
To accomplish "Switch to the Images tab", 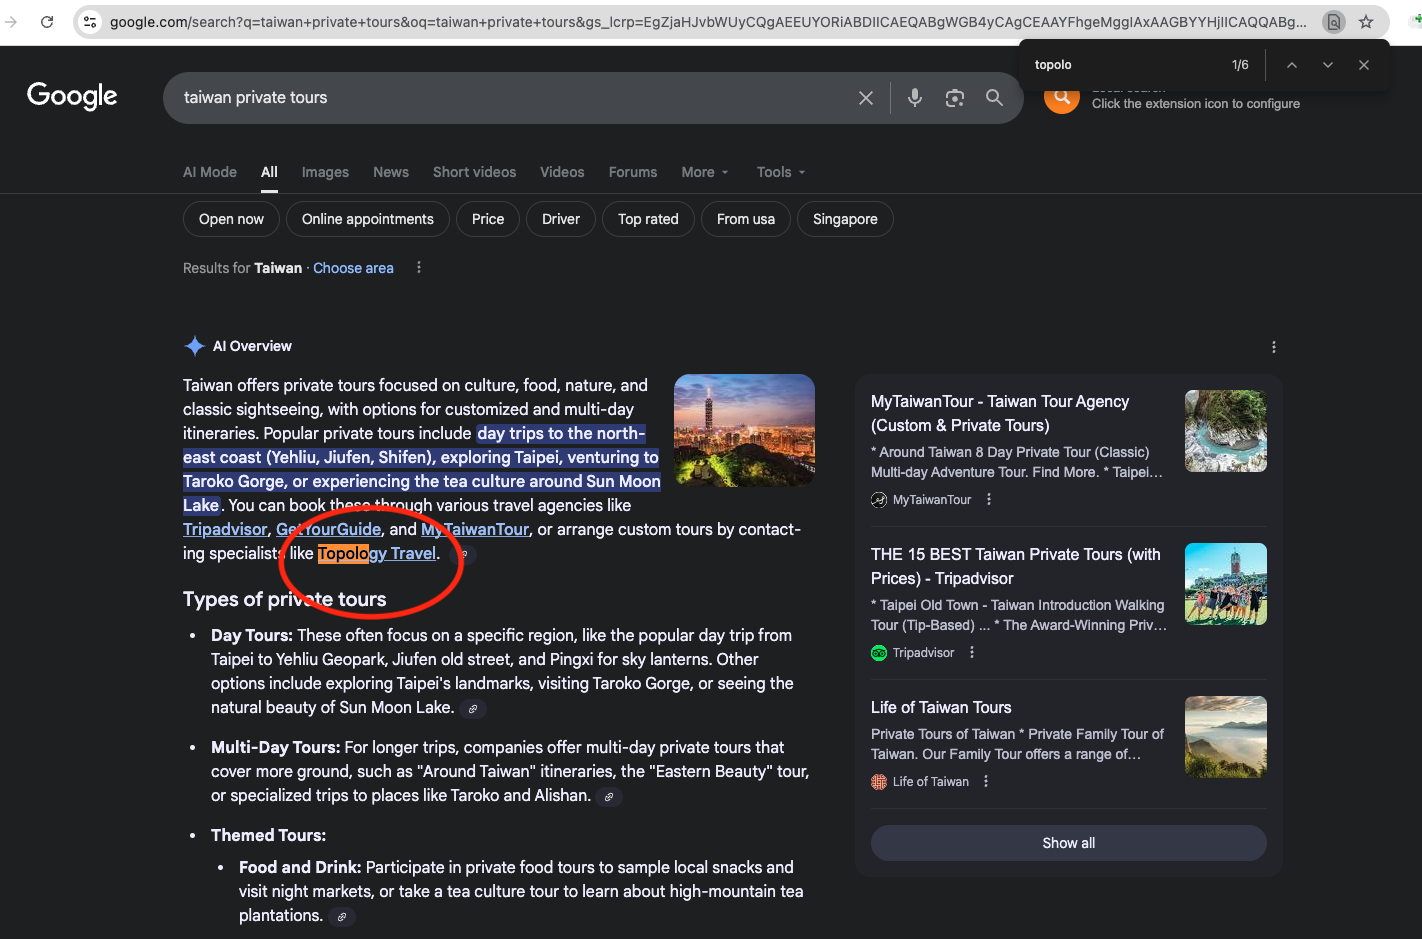I will tap(325, 172).
